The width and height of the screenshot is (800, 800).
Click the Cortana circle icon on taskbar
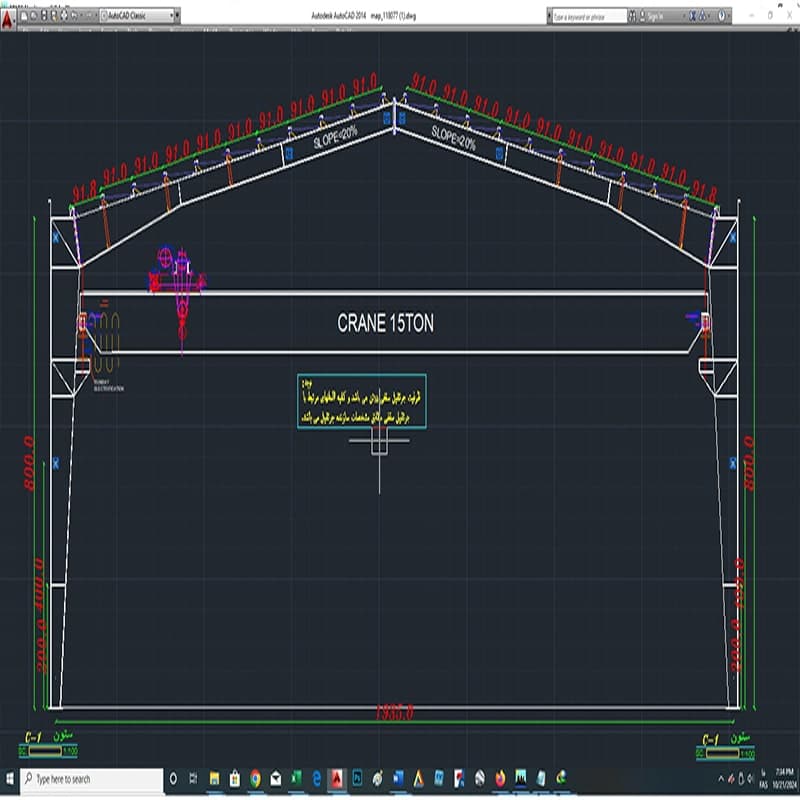coord(173,779)
